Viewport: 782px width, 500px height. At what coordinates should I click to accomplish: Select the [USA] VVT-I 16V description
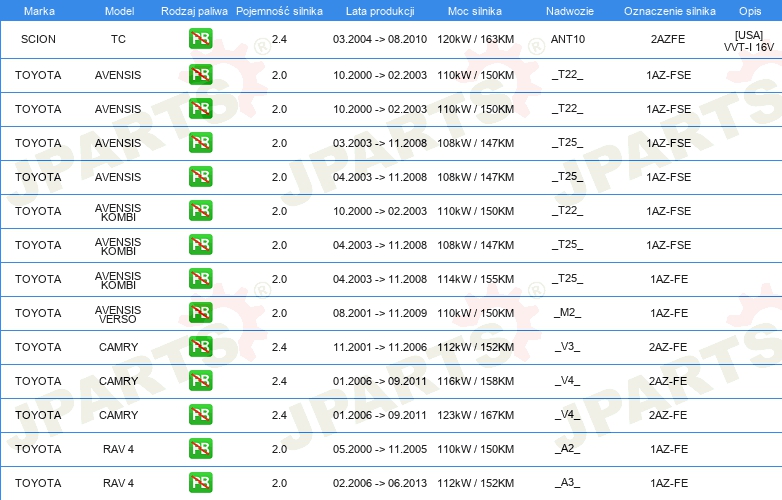point(749,41)
